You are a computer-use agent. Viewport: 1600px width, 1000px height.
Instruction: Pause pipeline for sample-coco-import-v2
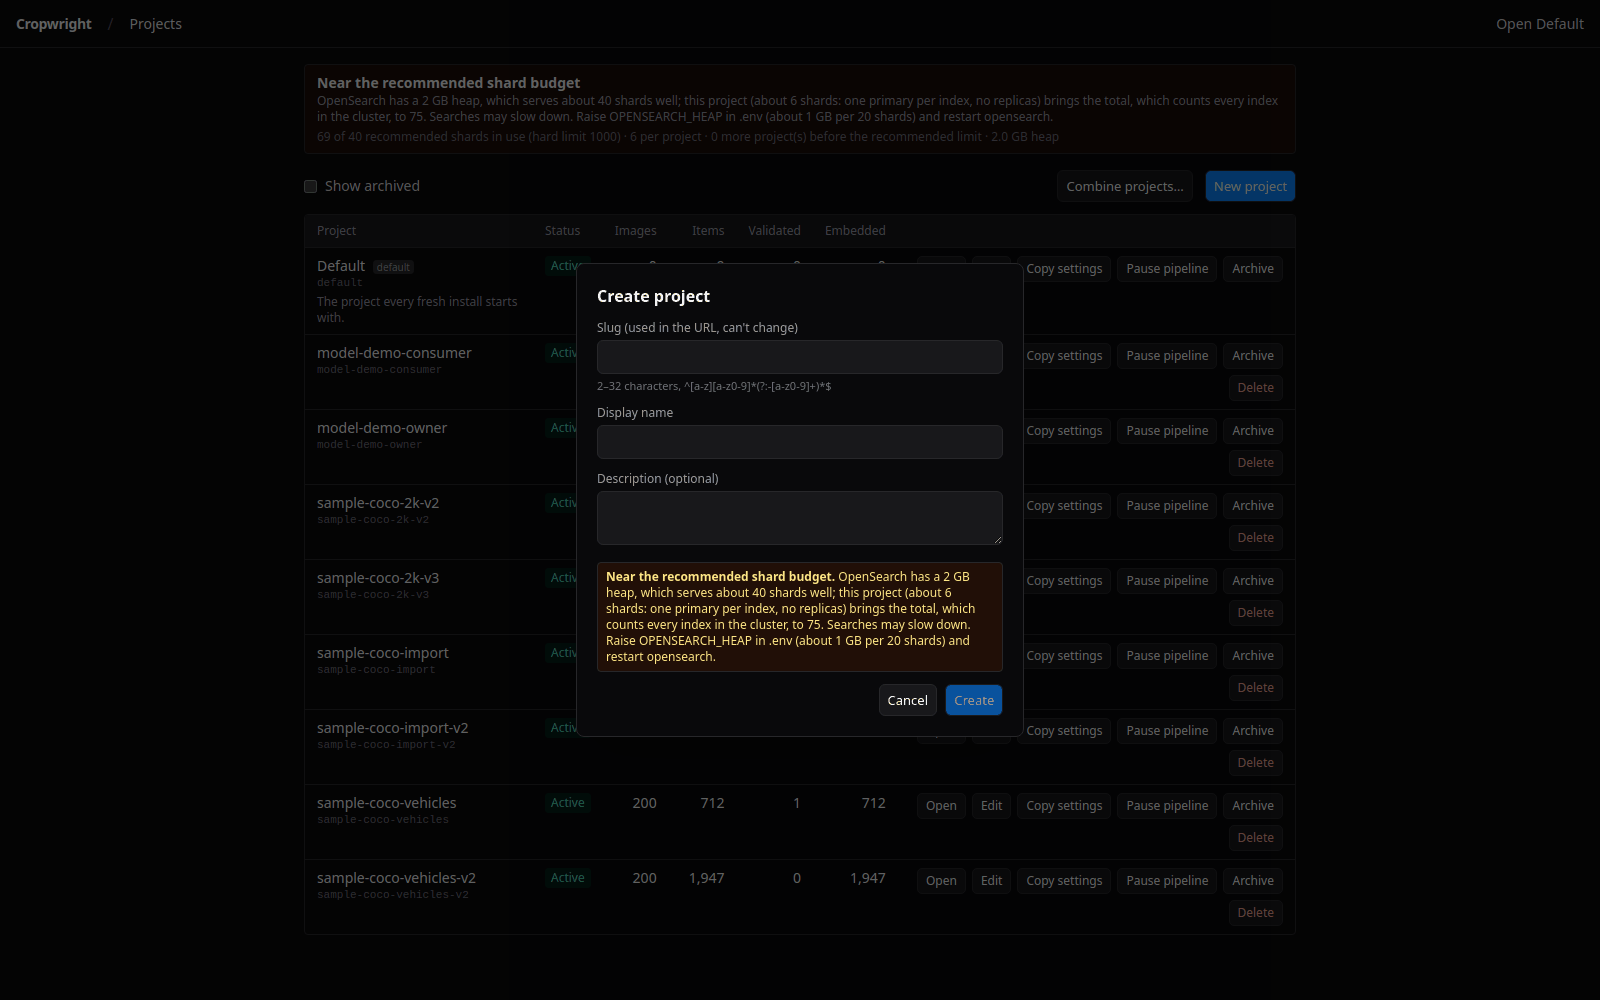click(1167, 731)
